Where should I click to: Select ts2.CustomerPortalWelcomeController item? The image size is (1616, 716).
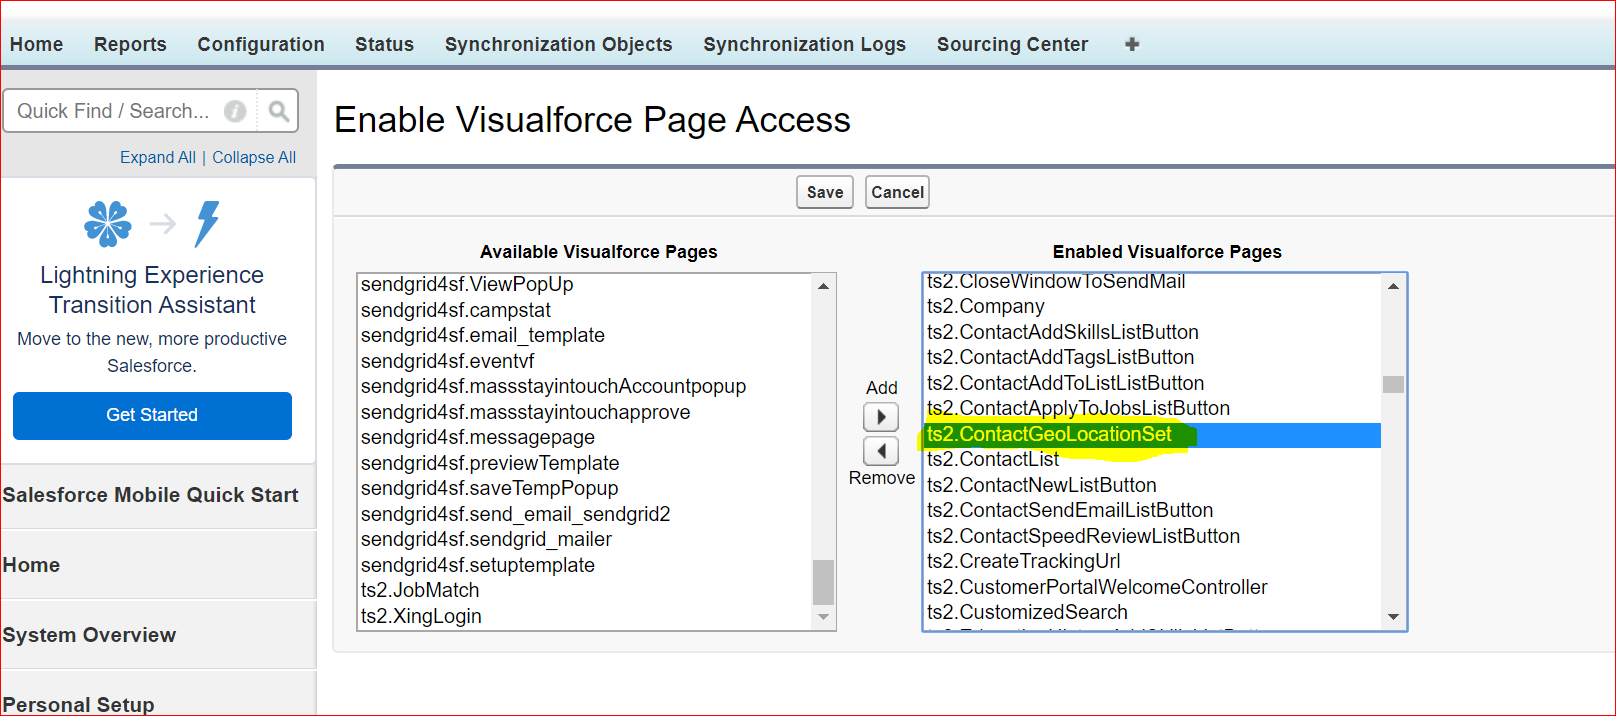coord(1152,587)
